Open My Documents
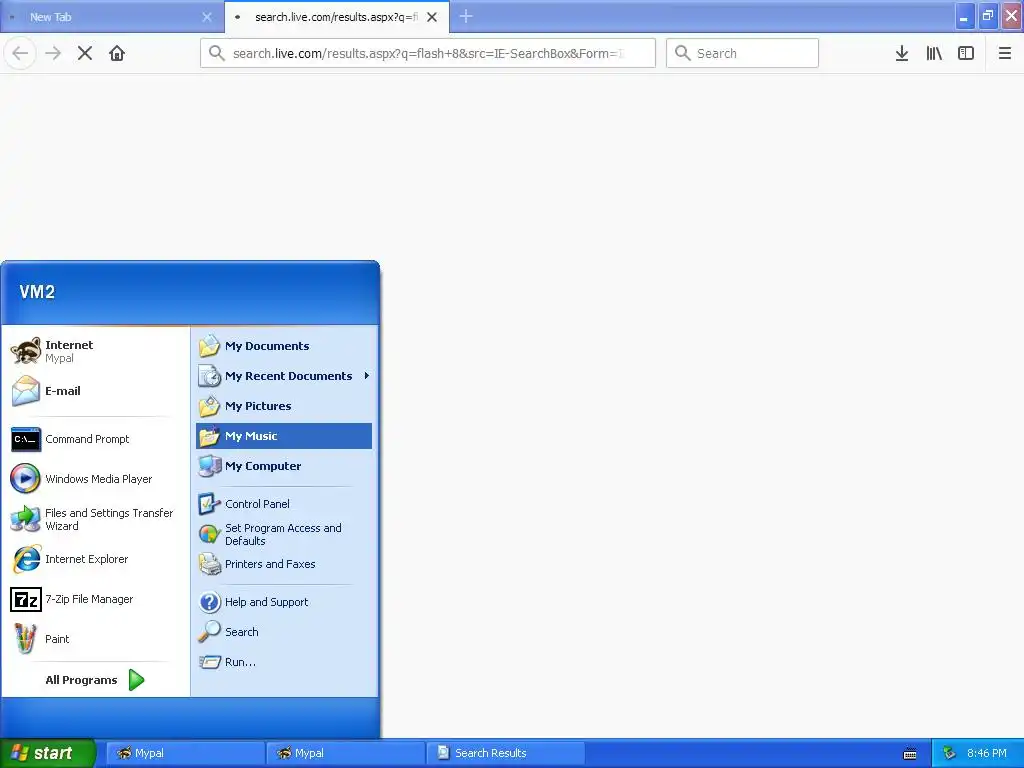 [284, 345]
